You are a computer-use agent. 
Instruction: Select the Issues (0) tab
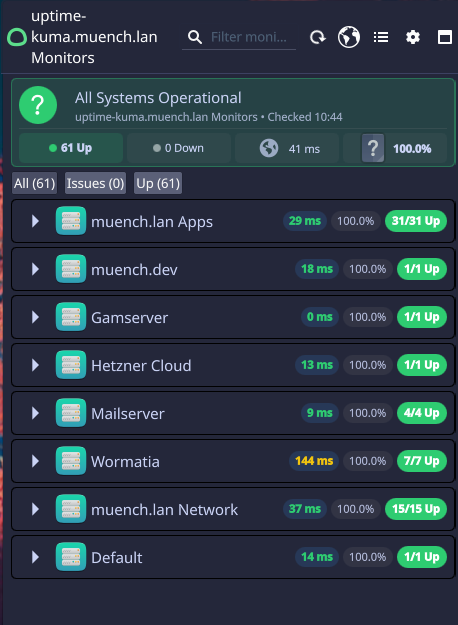[95, 183]
